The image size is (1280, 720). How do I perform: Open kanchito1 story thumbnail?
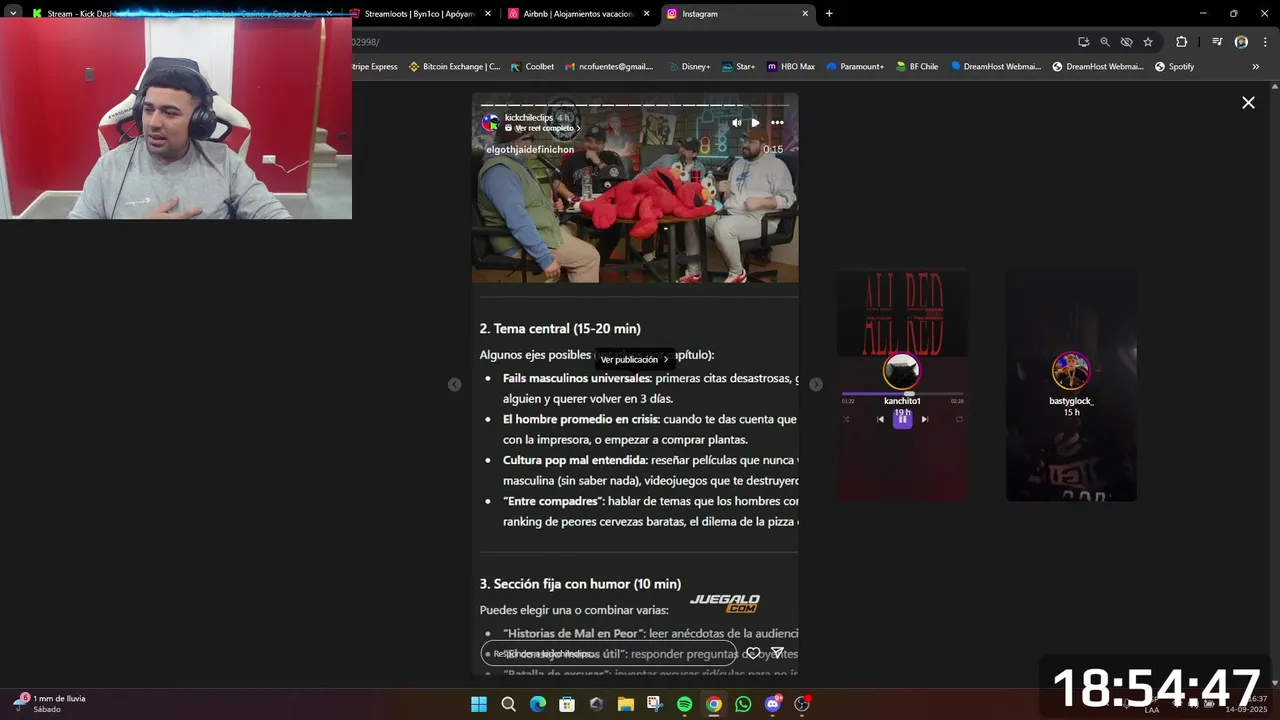[902, 385]
